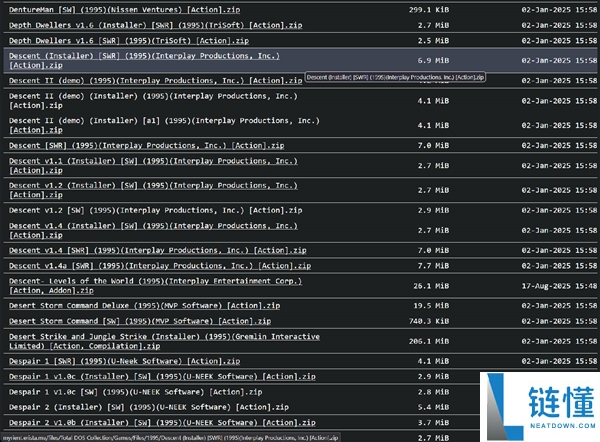600x442 pixels.
Task: Select the 6.9 MiB size in highlighted row
Action: tap(433, 60)
